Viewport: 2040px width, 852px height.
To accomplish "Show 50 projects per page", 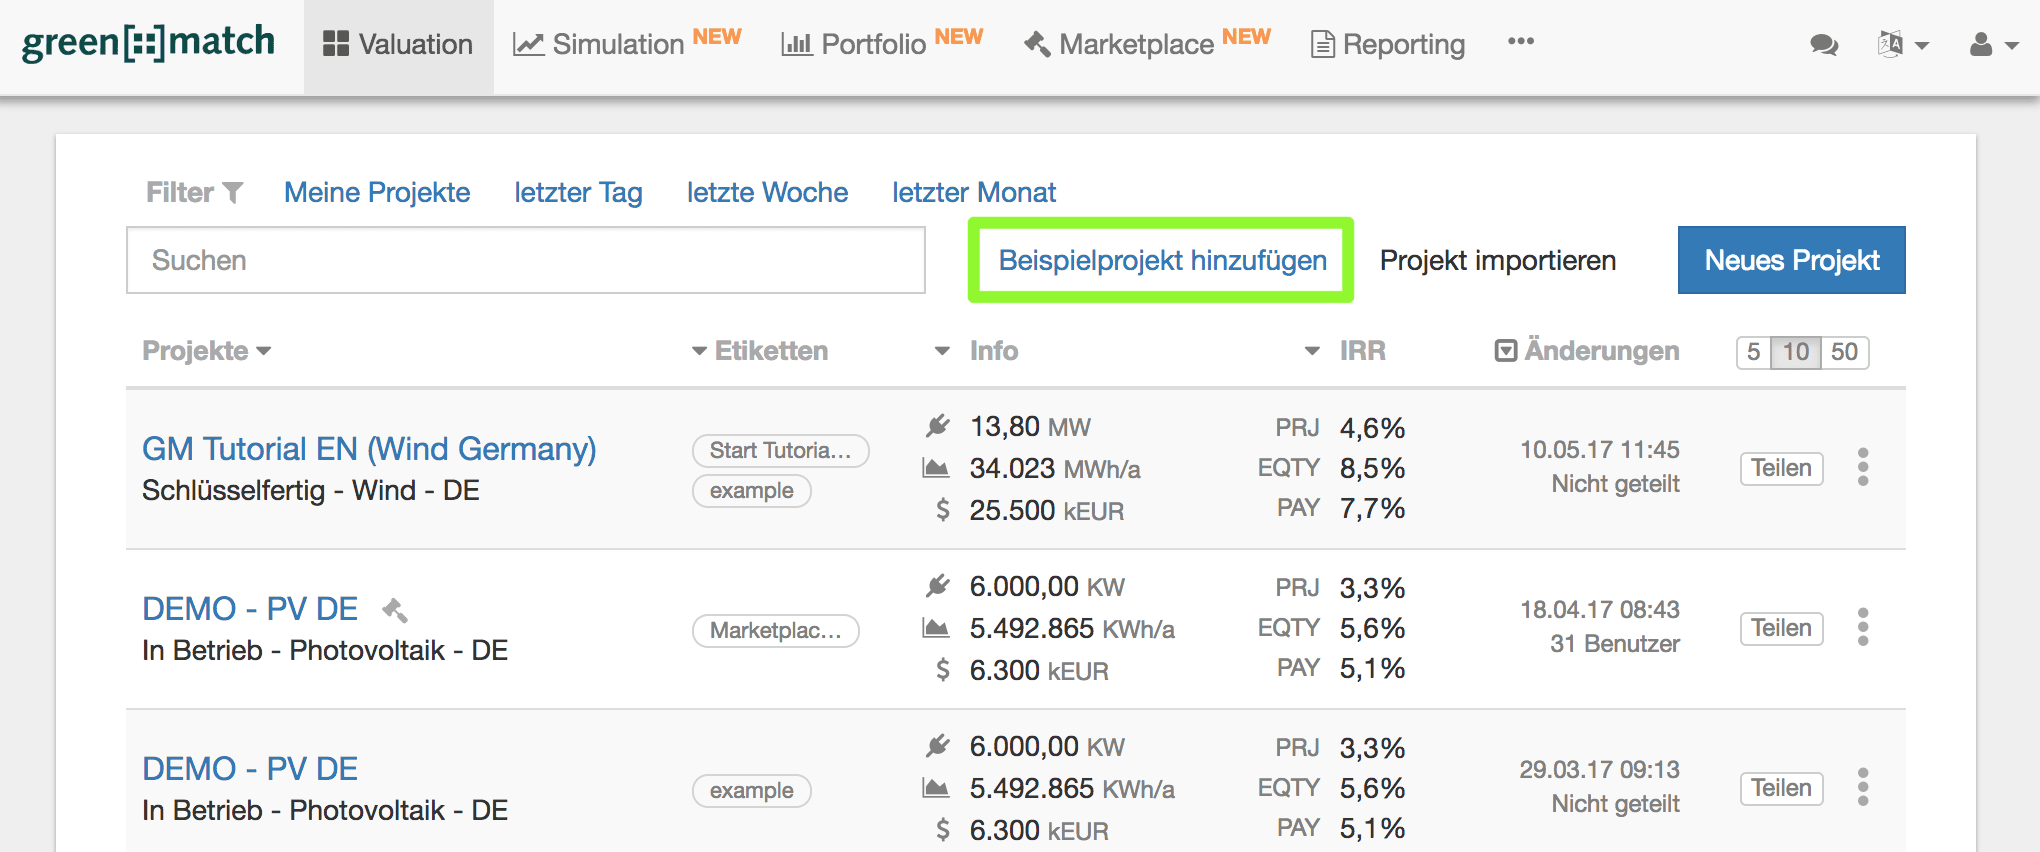I will click(x=1844, y=352).
